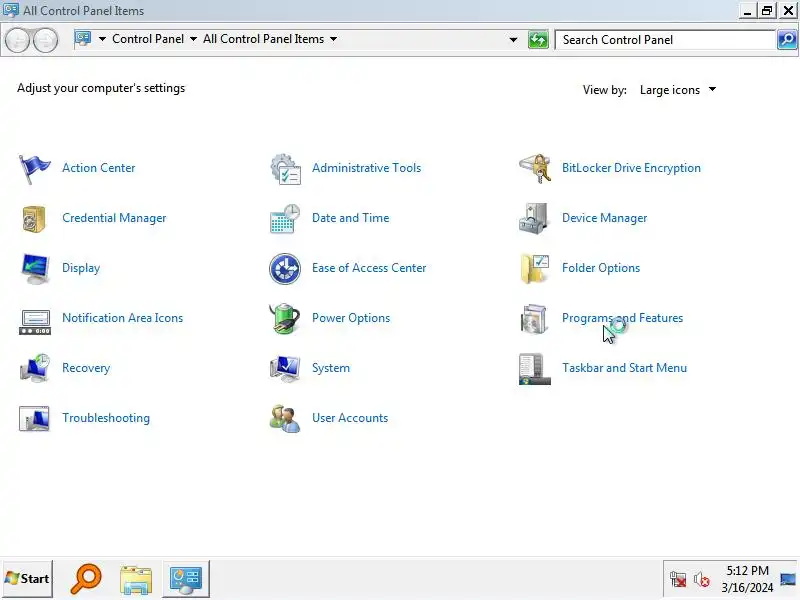Screen dimensions: 800x600
Task: Expand the arrow after All Control Panel Items
Action: tap(333, 39)
